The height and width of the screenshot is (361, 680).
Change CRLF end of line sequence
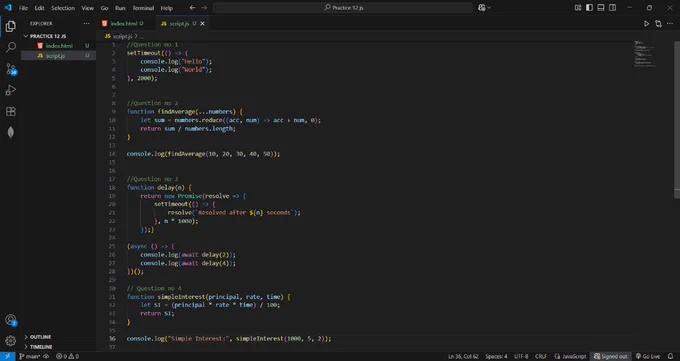point(541,356)
